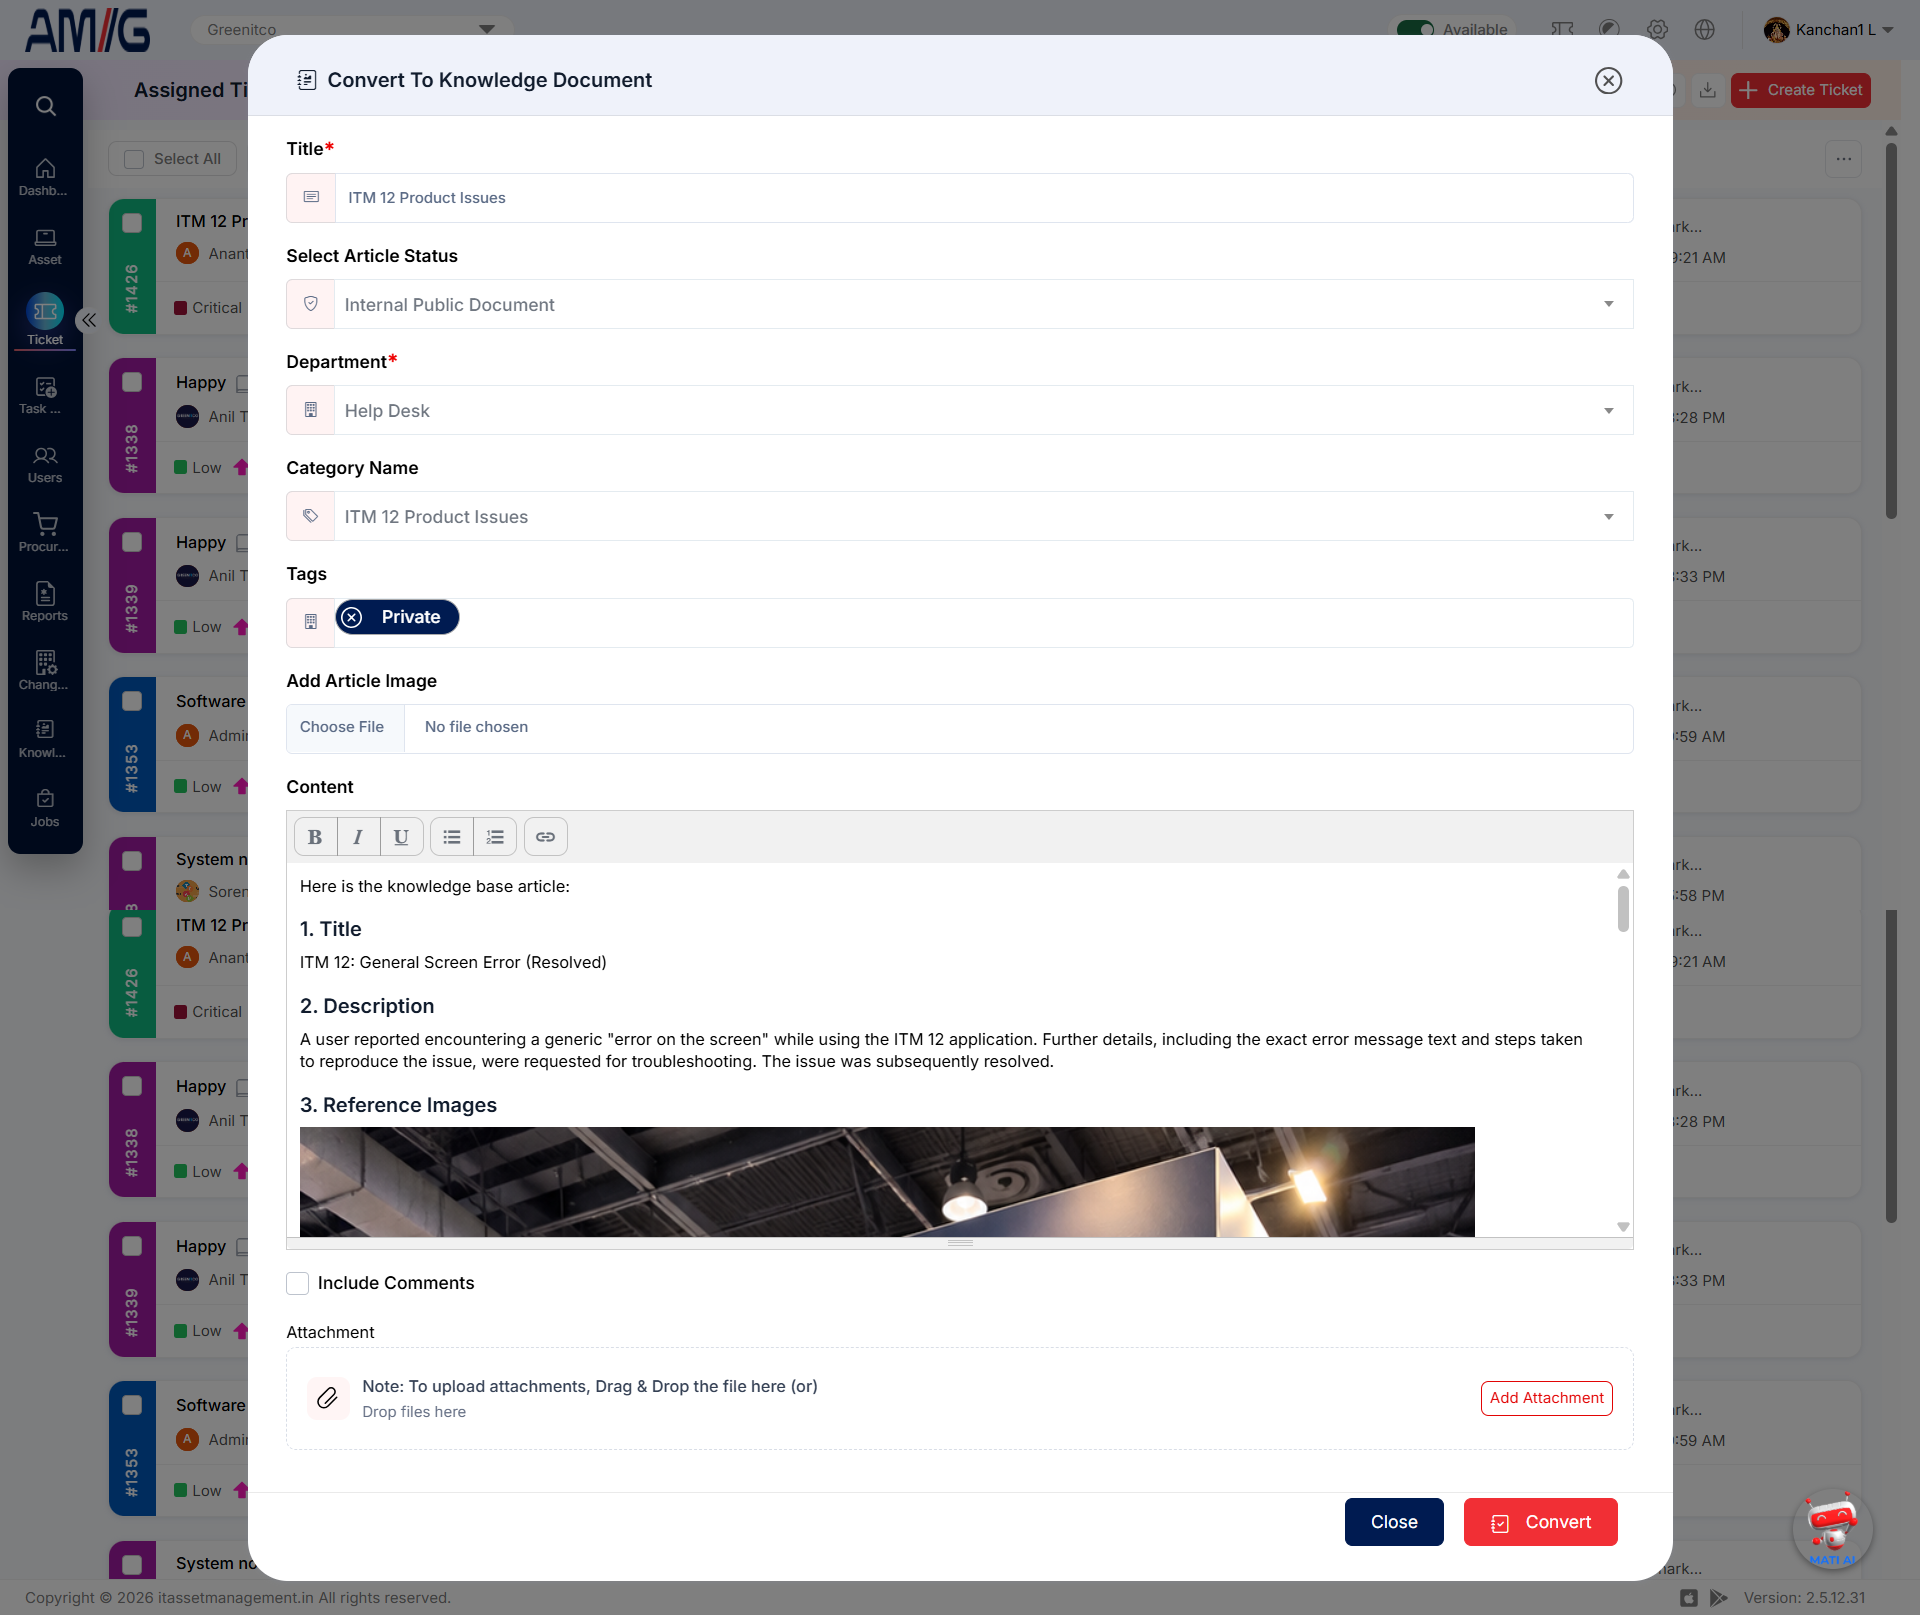1920x1615 pixels.
Task: Open Task module in sidebar
Action: pos(45,395)
